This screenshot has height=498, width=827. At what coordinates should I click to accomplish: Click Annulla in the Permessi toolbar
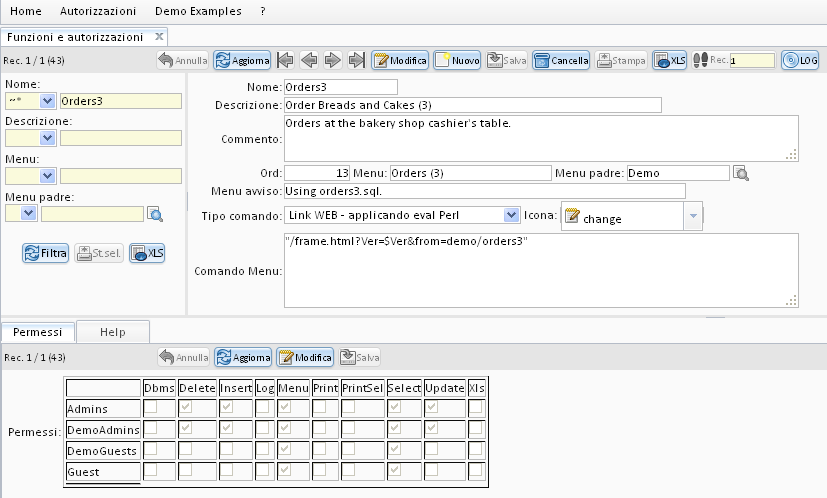pyautogui.click(x=184, y=357)
